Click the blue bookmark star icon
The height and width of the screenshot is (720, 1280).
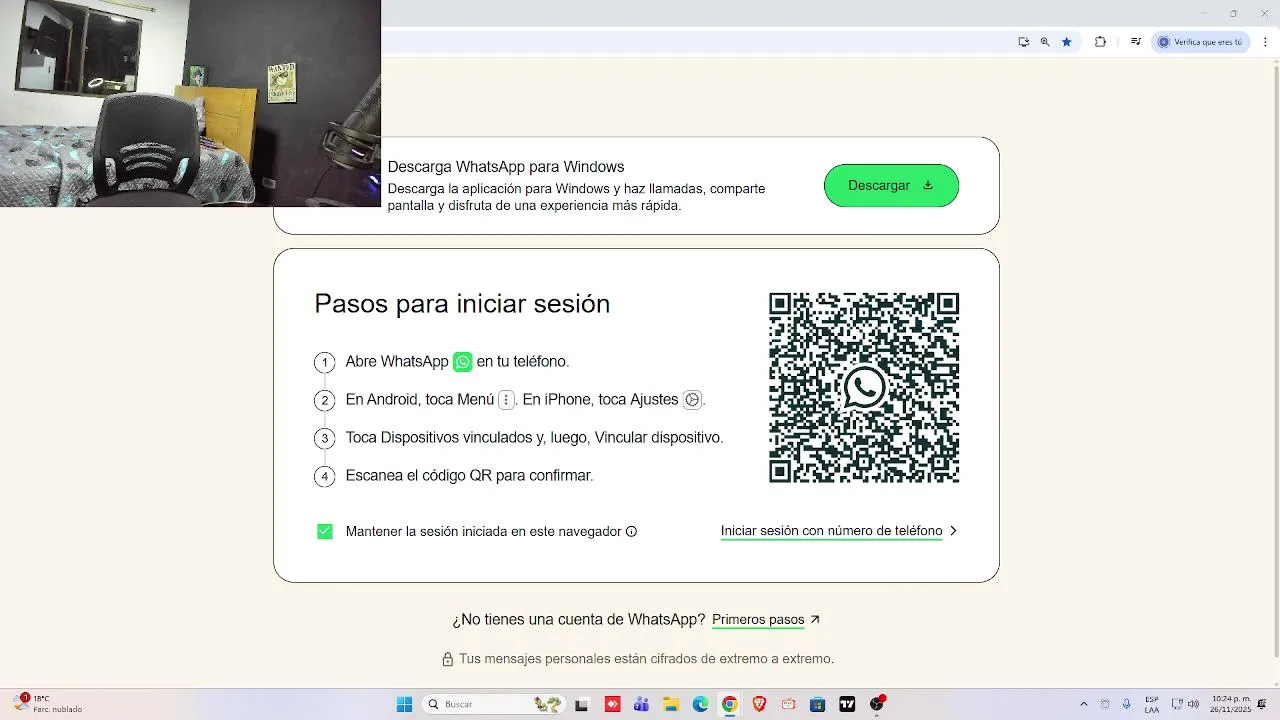click(1067, 42)
